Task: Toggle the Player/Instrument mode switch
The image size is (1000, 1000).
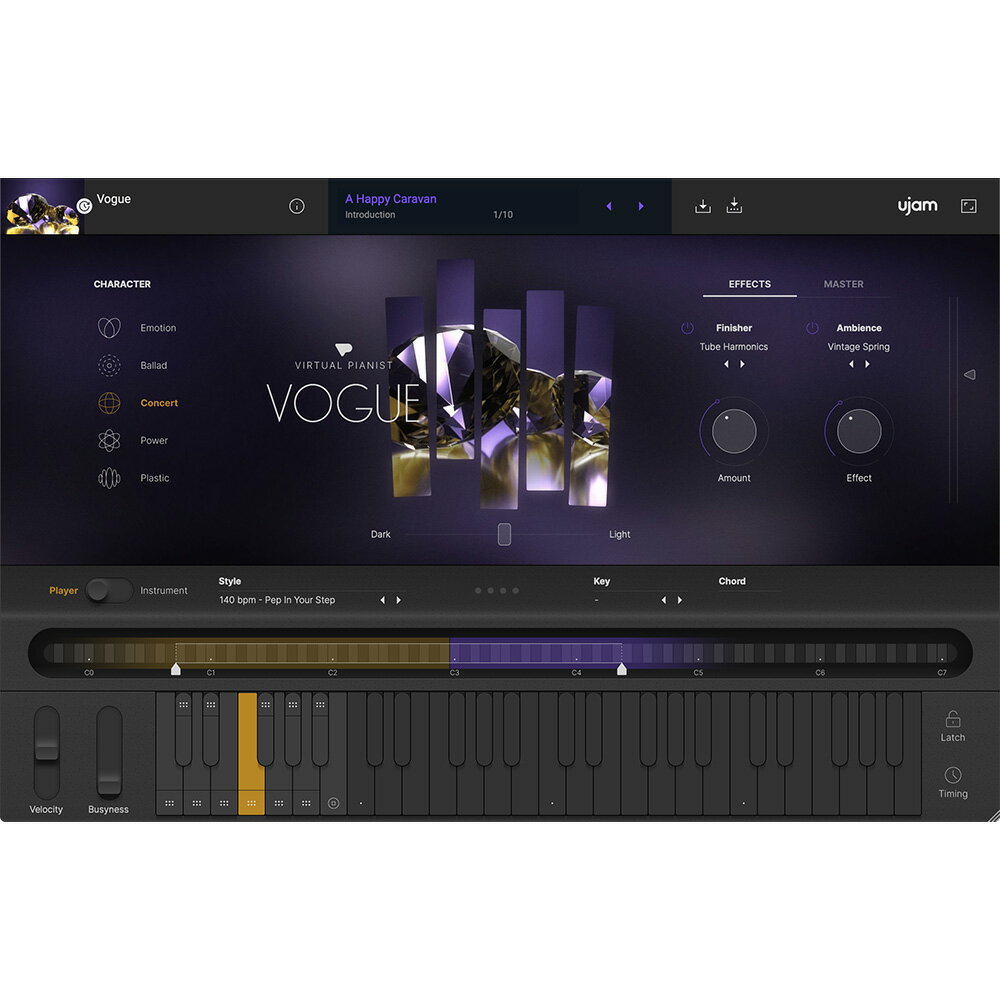Action: (109, 591)
